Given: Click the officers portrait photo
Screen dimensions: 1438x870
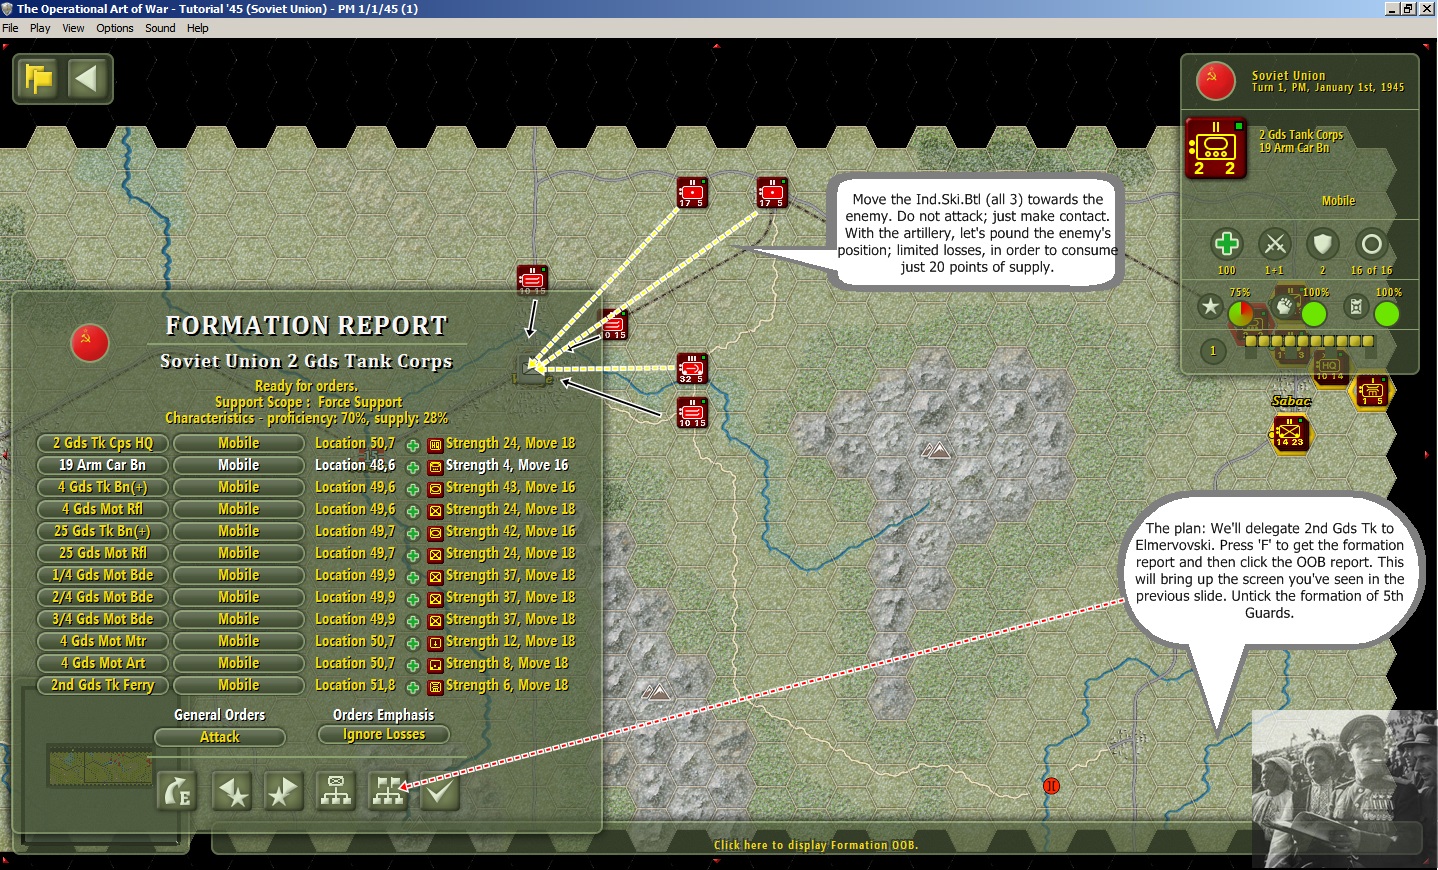Looking at the screenshot, I should point(1344,789).
